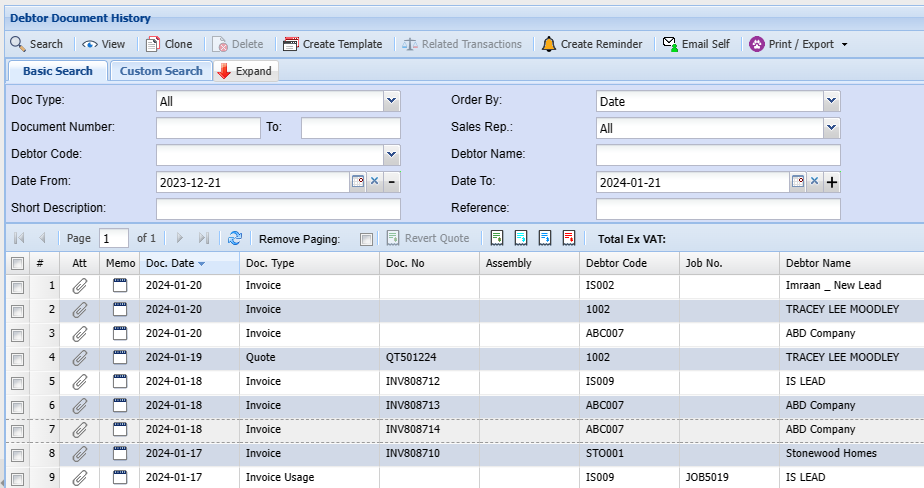Toggle the select-all checkbox in the grid header
Image resolution: width=924 pixels, height=488 pixels.
[17, 263]
